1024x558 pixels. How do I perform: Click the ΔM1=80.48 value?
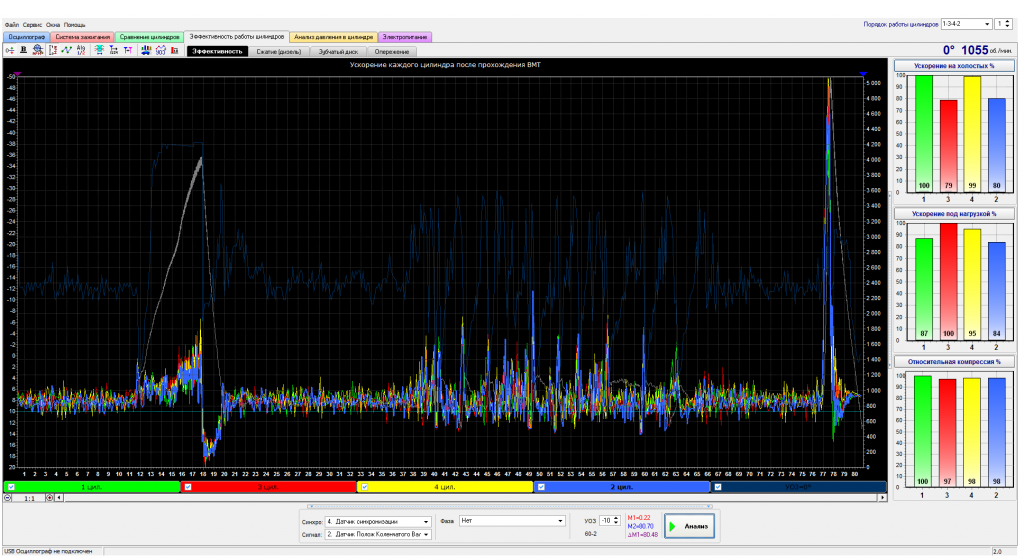(643, 534)
